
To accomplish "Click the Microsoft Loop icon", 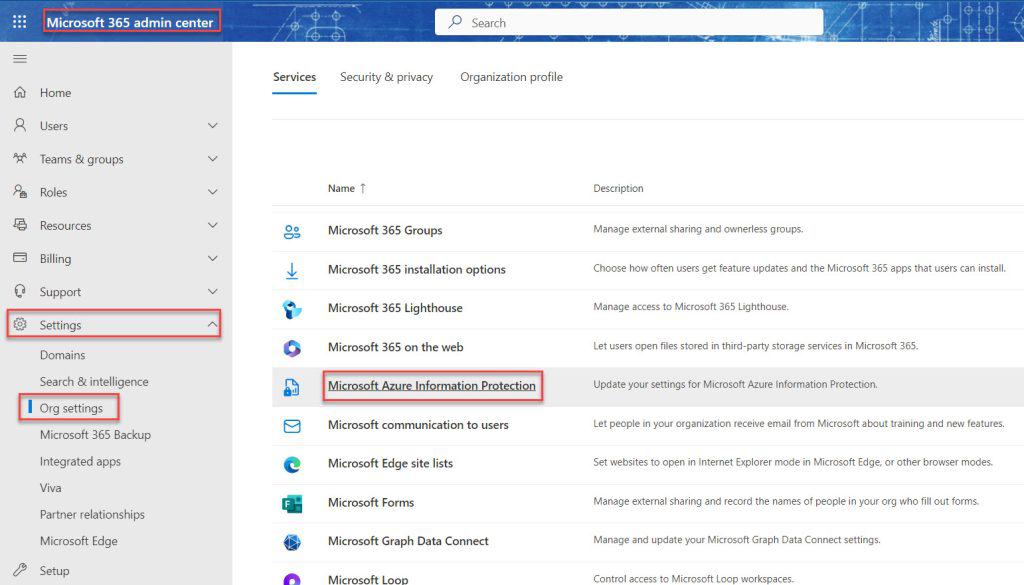I will pyautogui.click(x=292, y=578).
